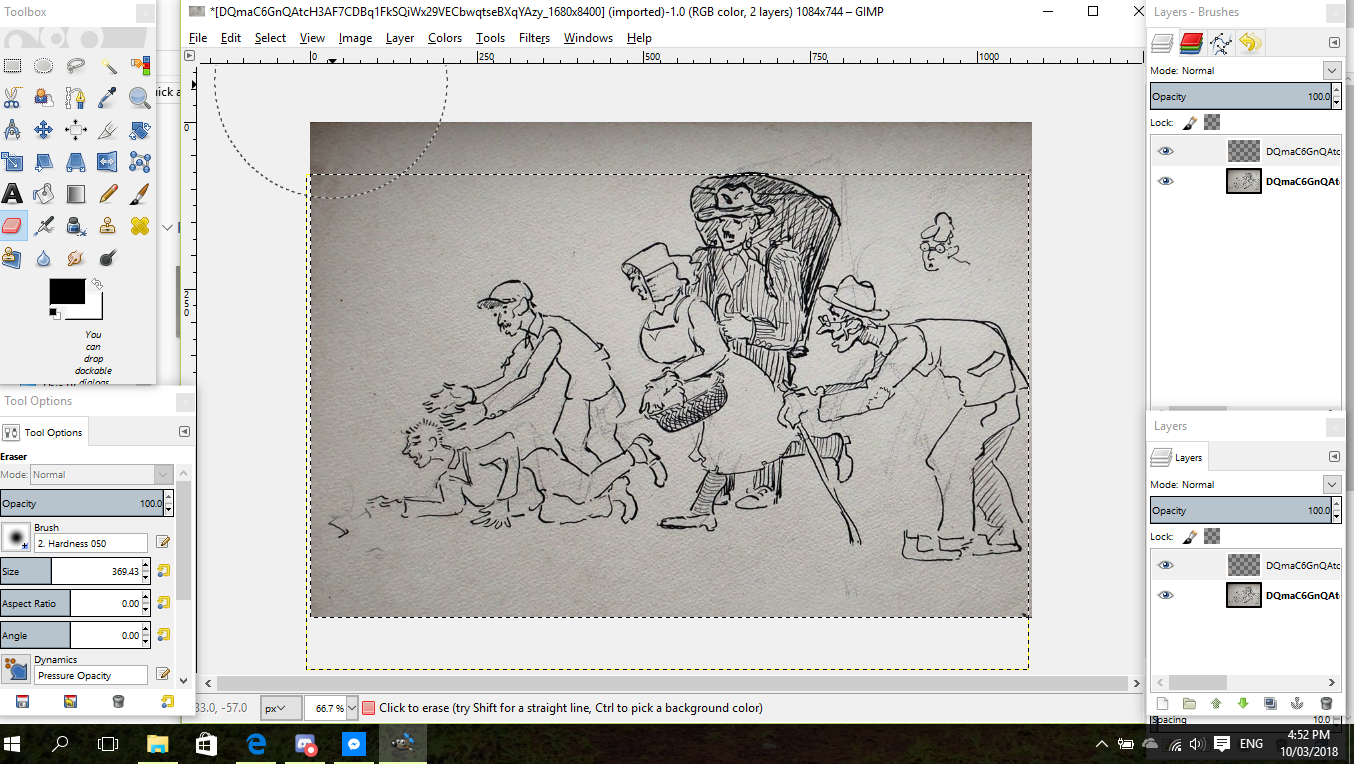Select the Airbrush tool
Image resolution: width=1354 pixels, height=764 pixels.
[44, 226]
